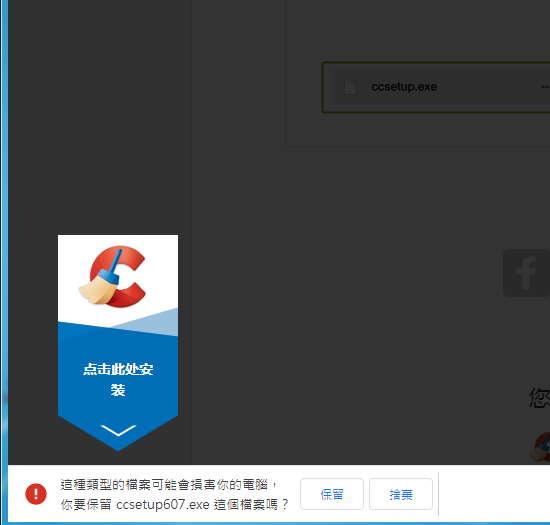Click the green-outlined ccsetup.exe download box
Image resolution: width=550 pixels, height=525 pixels.
(x=436, y=87)
